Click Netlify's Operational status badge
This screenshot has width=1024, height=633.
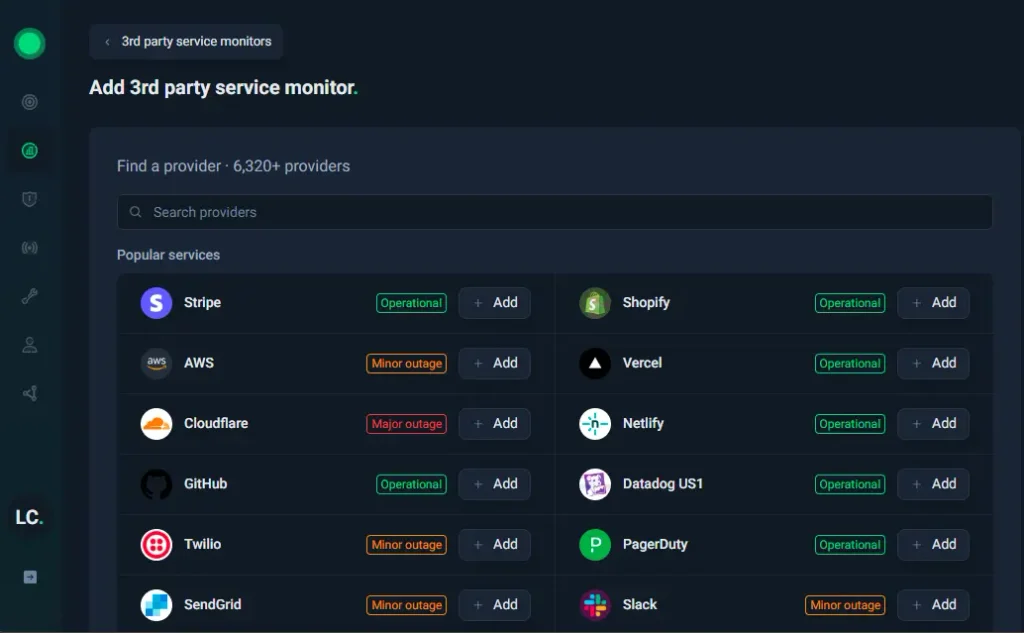pyautogui.click(x=850, y=424)
